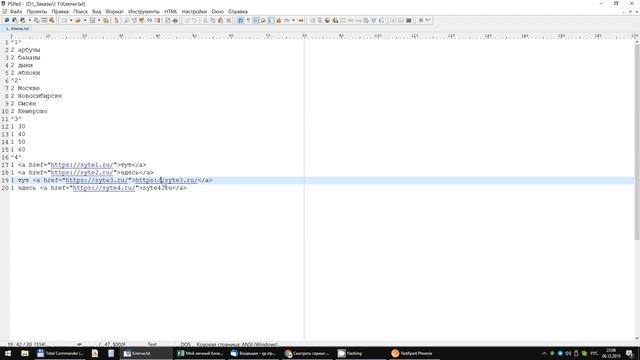This screenshot has height=360, width=640.
Task: Click the Open file folder icon
Action: tap(78, 20)
